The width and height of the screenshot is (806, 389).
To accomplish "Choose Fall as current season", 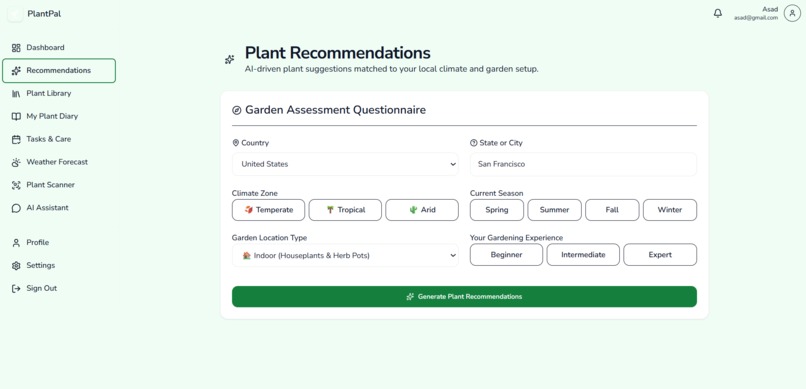I will [x=612, y=210].
